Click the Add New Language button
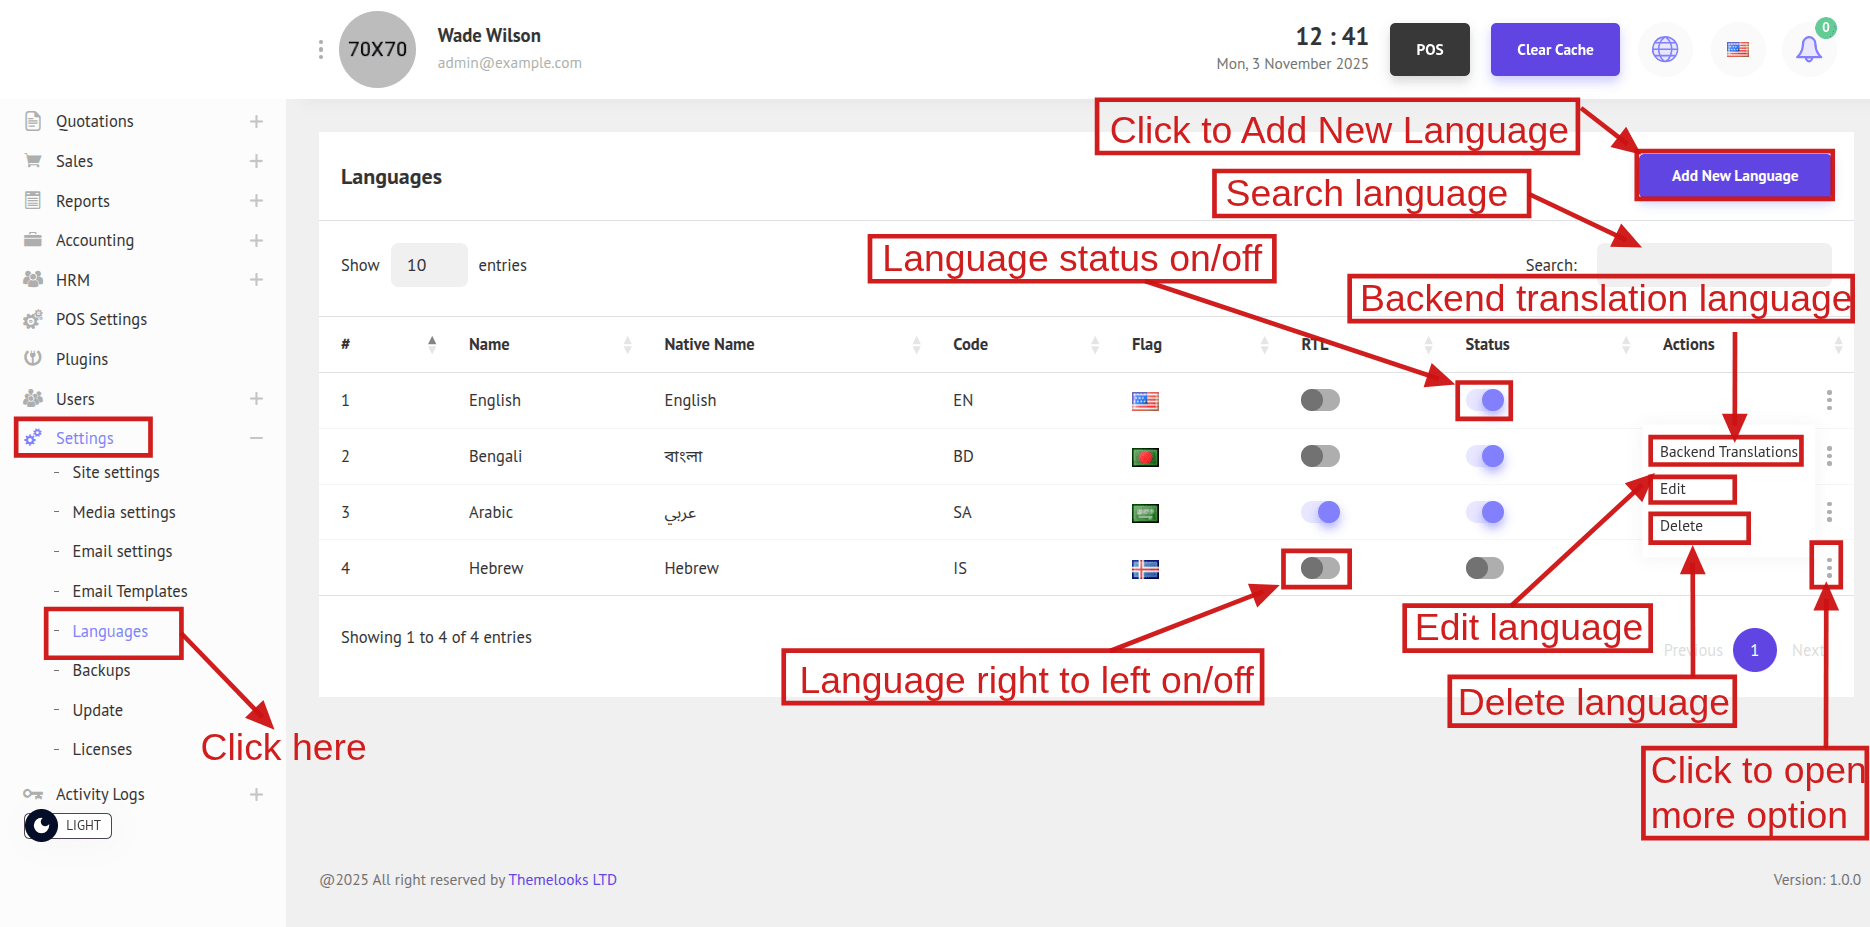The height and width of the screenshot is (927, 1870). (x=1734, y=176)
